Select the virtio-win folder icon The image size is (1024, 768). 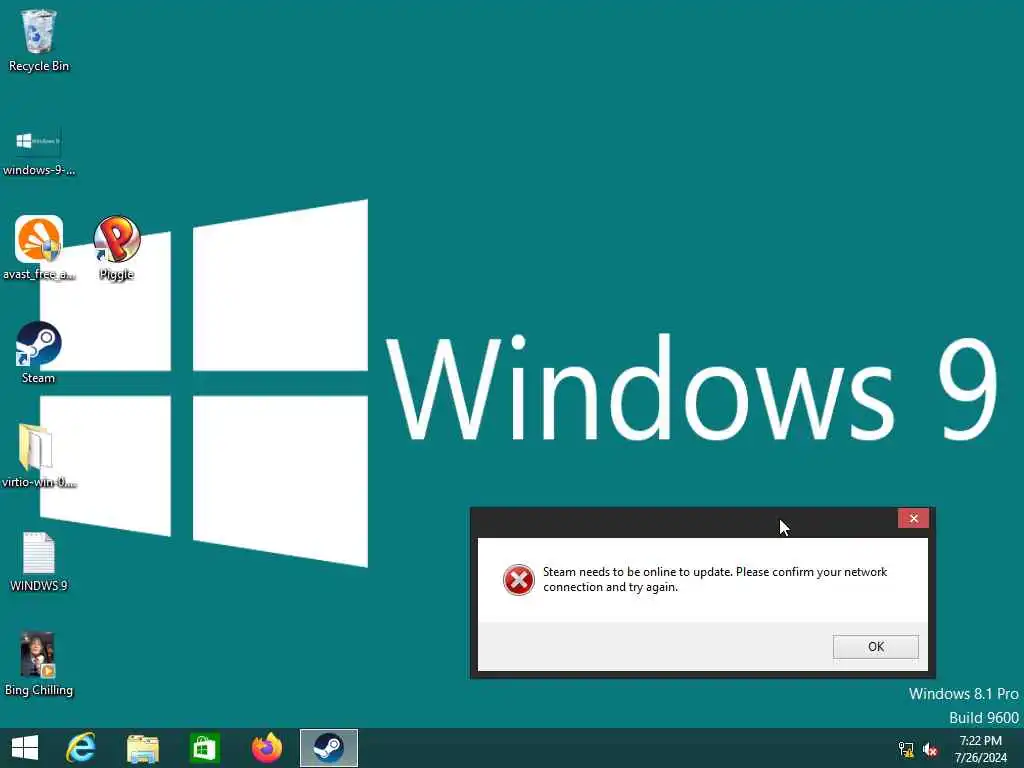click(39, 456)
